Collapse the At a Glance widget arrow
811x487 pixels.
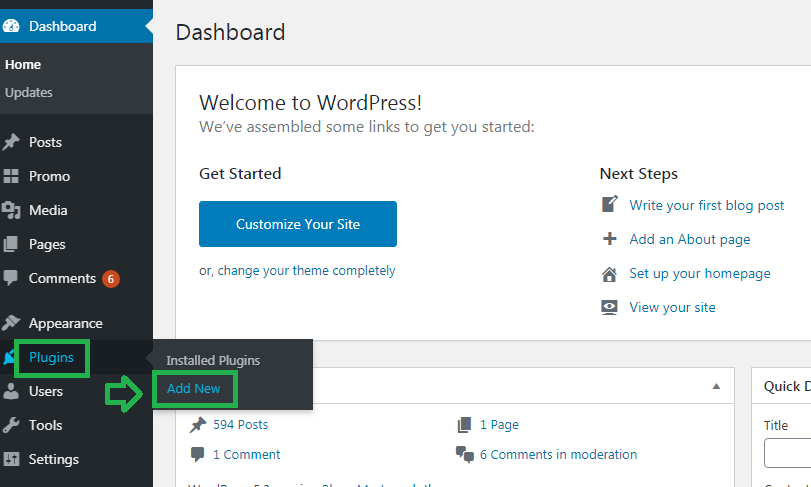(x=716, y=386)
